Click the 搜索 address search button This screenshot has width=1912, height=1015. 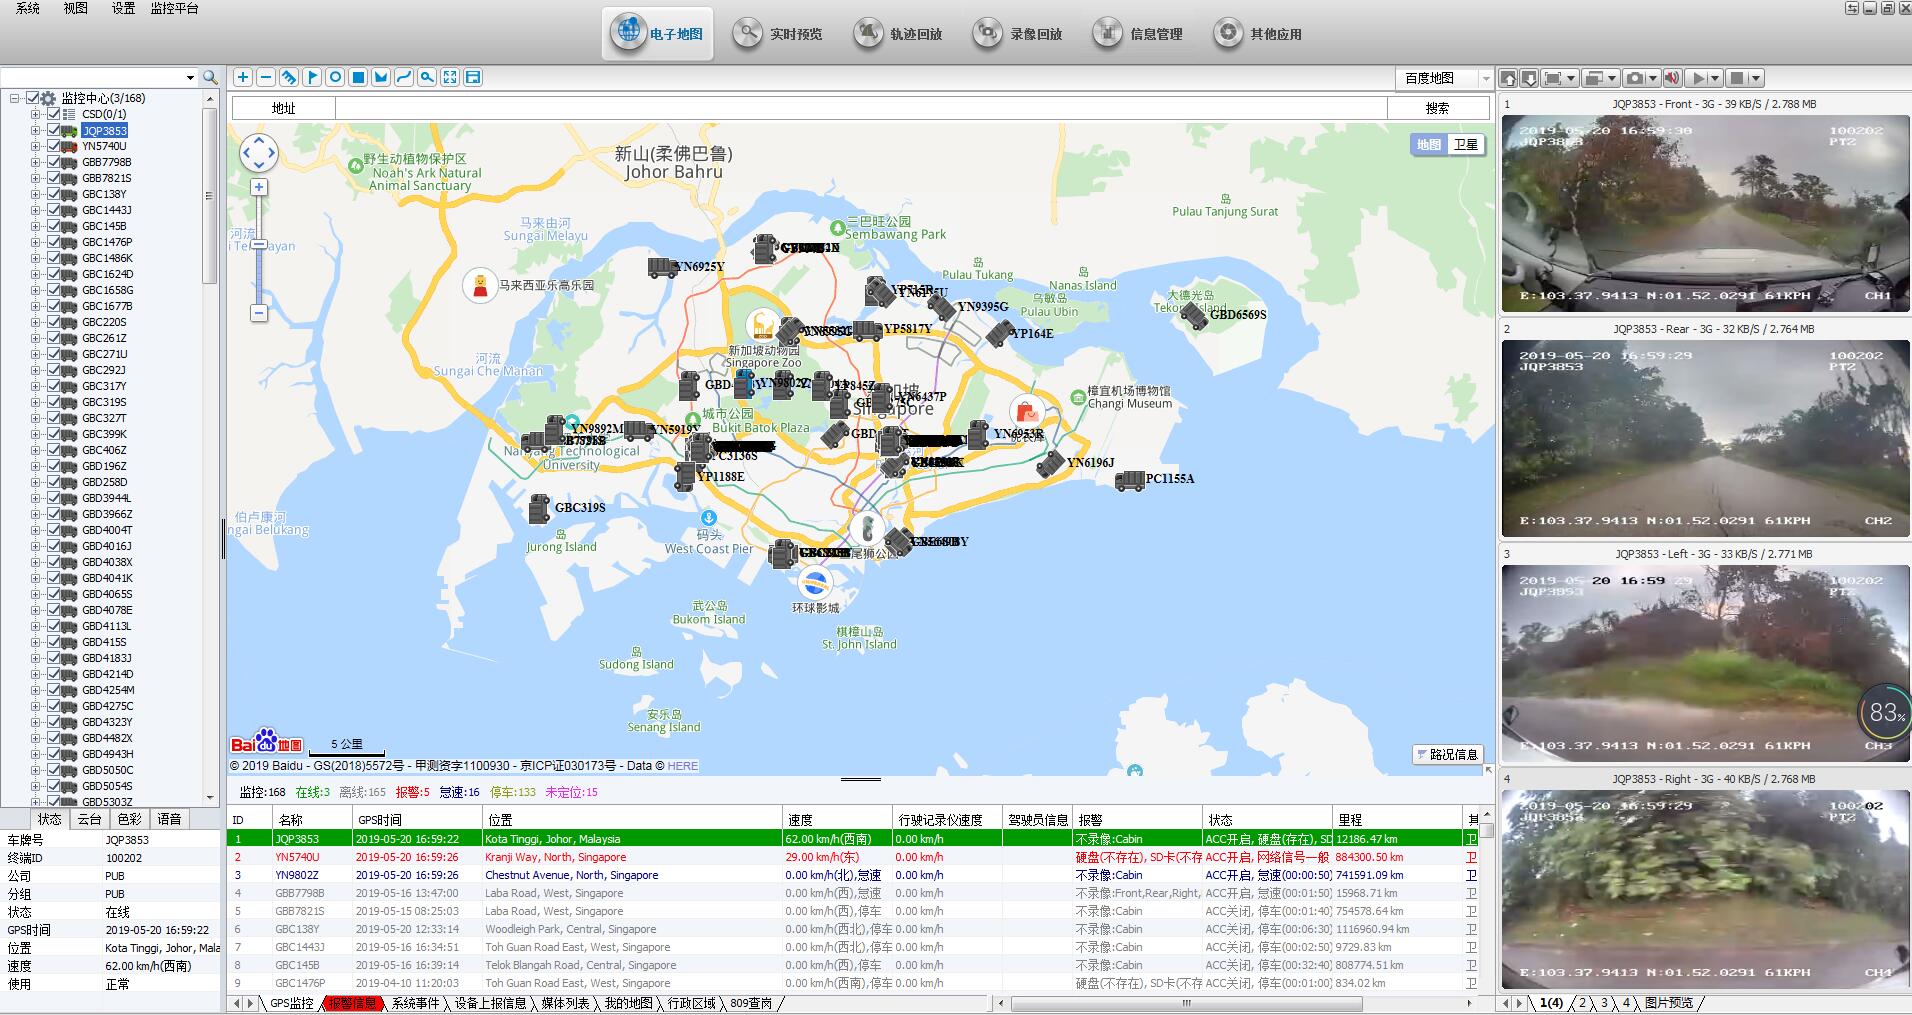coord(1437,108)
